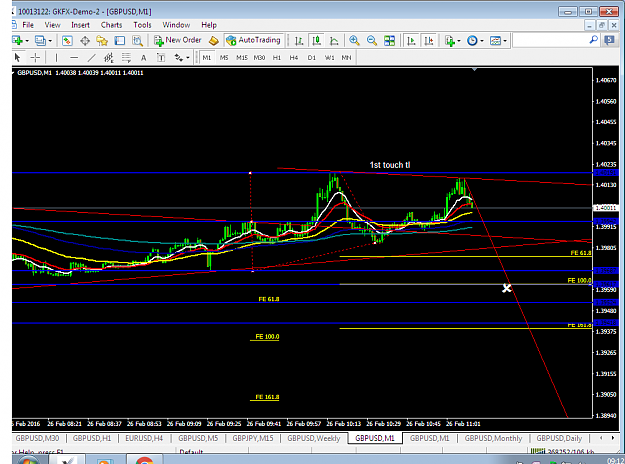This screenshot has height=464, width=625.
Task: Open the Insert menu
Action: coord(81,25)
